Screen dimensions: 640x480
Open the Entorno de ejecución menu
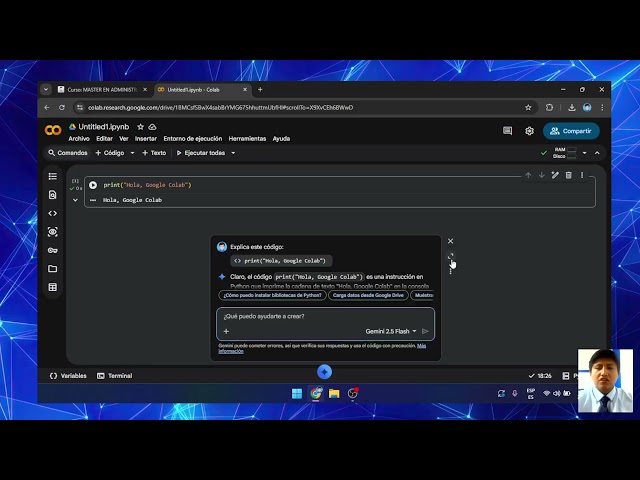[193, 139]
